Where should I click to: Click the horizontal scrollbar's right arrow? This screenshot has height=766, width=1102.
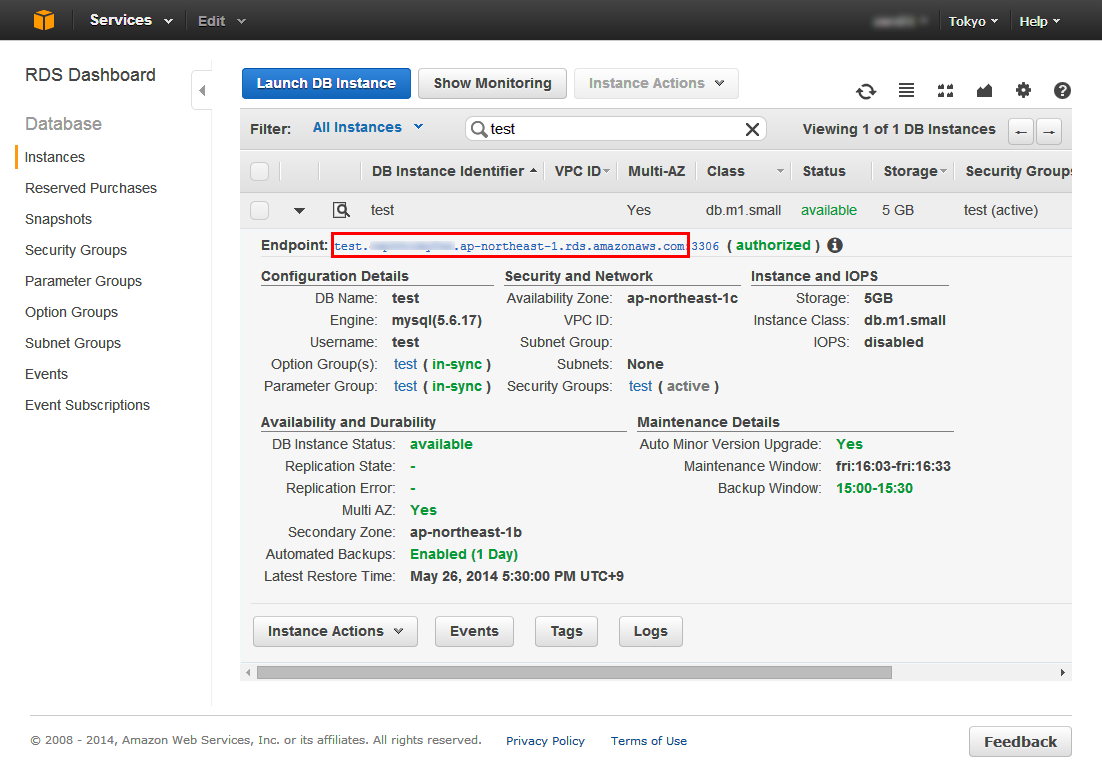click(1063, 673)
